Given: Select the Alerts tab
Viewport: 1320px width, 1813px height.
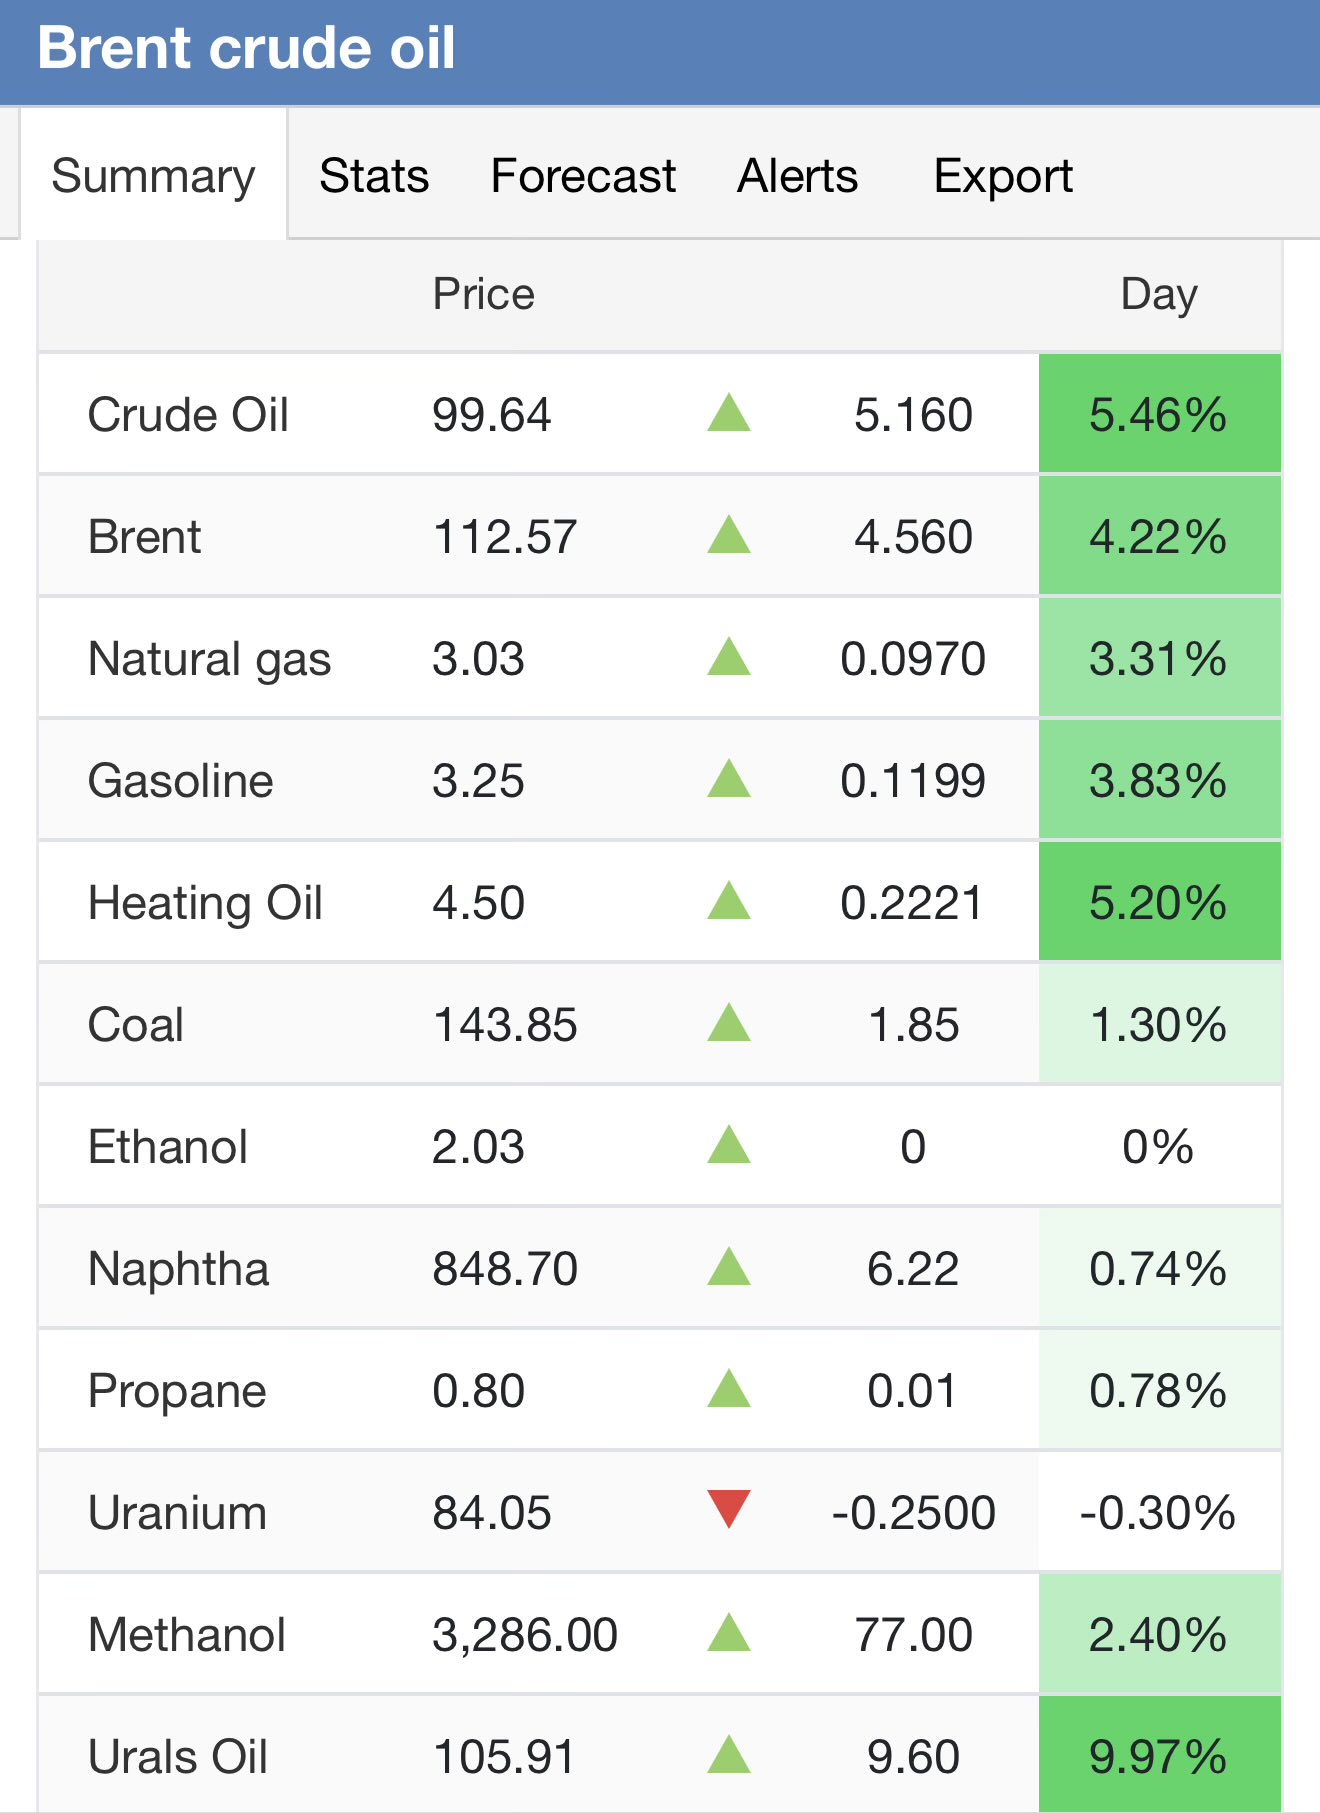Looking at the screenshot, I should click(x=797, y=176).
